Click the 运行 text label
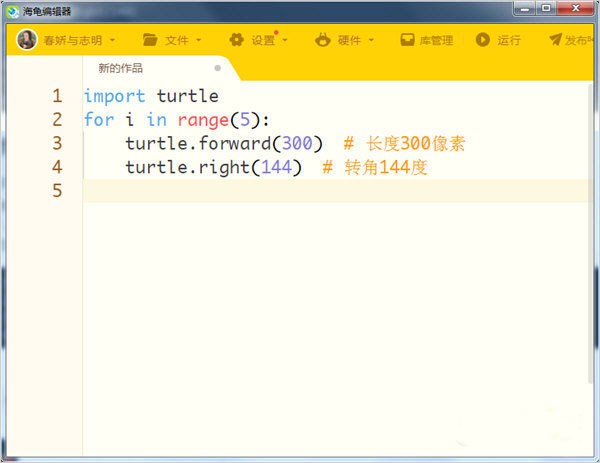The height and width of the screenshot is (463, 600). coord(509,41)
